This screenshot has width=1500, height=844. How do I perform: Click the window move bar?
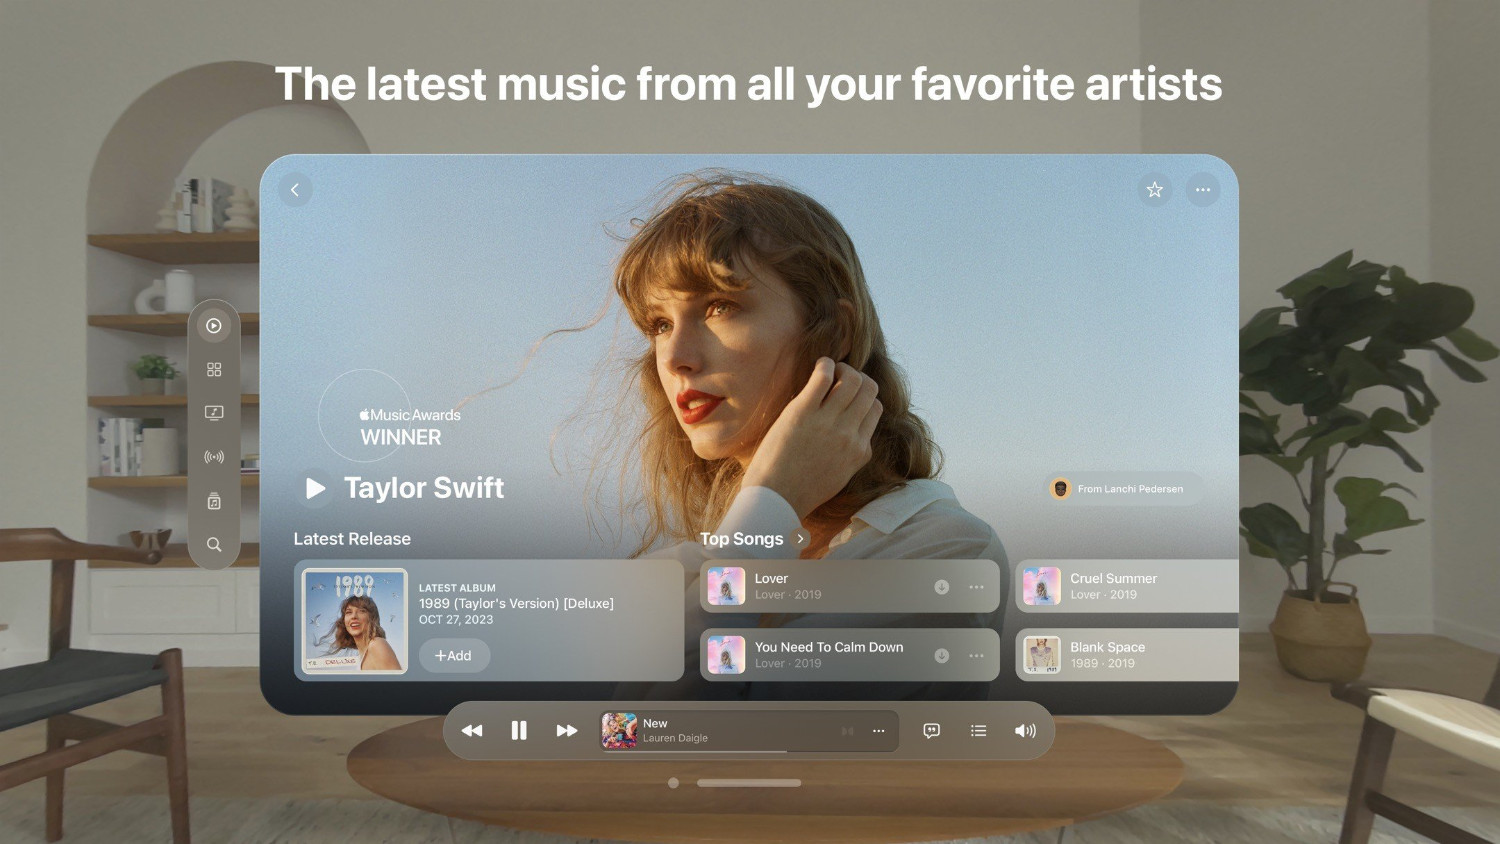tap(749, 783)
